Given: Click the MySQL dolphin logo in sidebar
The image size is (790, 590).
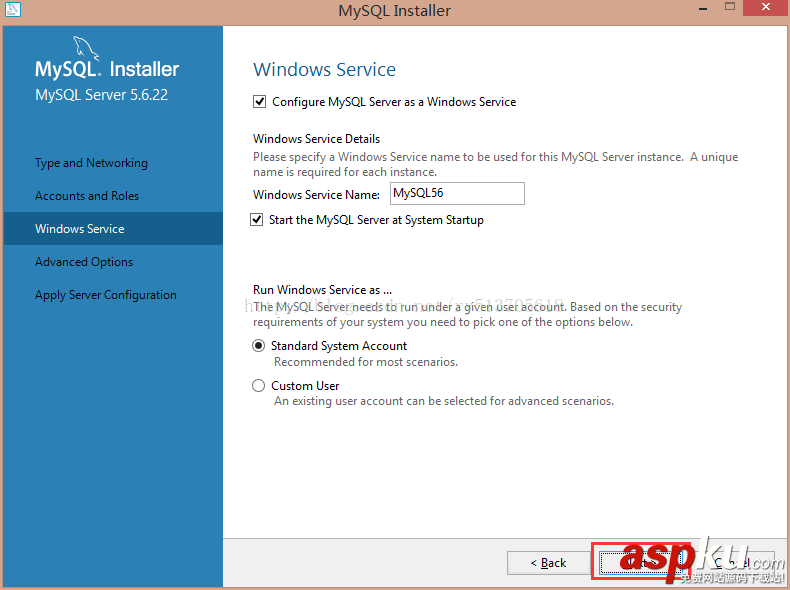Looking at the screenshot, I should 86,48.
